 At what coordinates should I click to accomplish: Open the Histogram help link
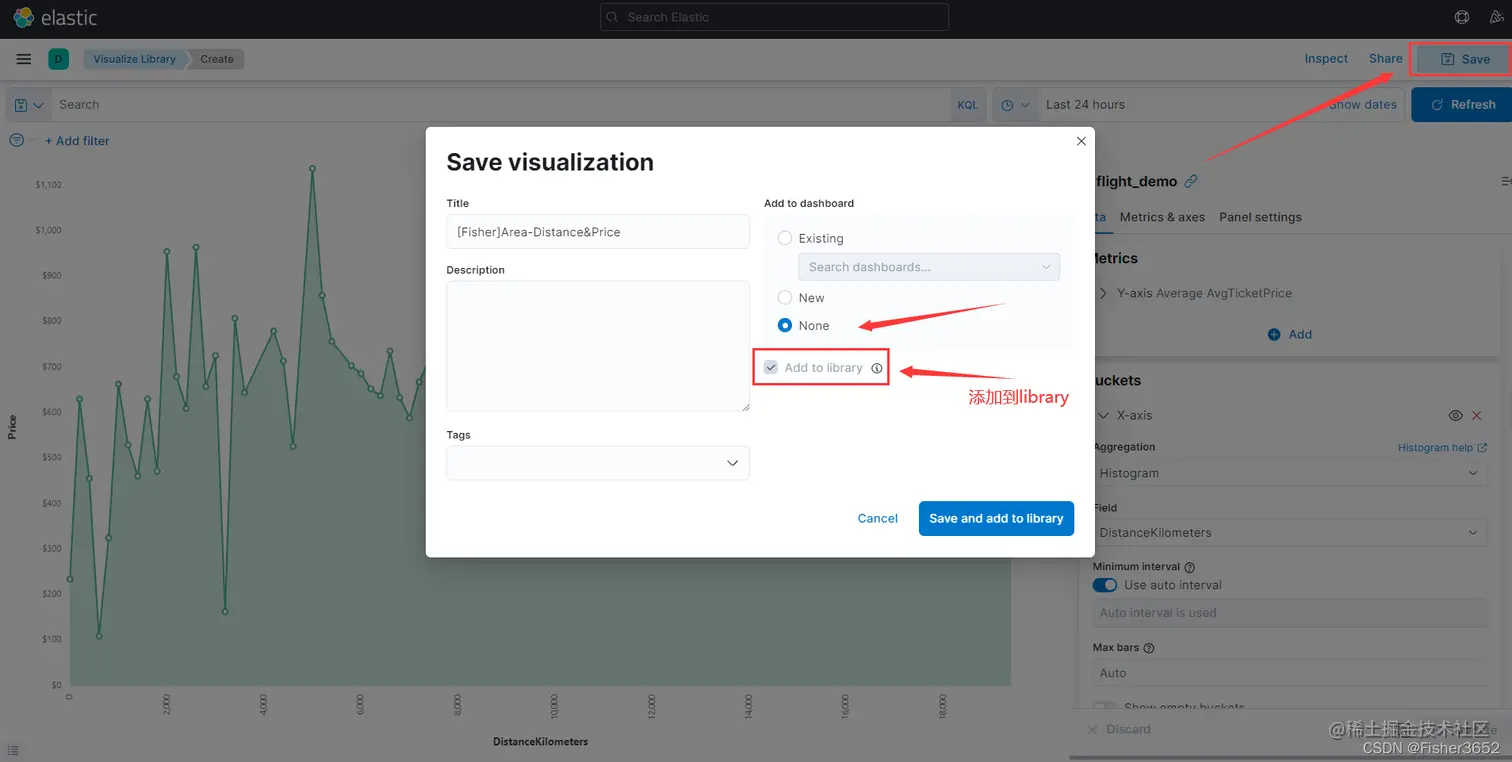(x=1442, y=448)
